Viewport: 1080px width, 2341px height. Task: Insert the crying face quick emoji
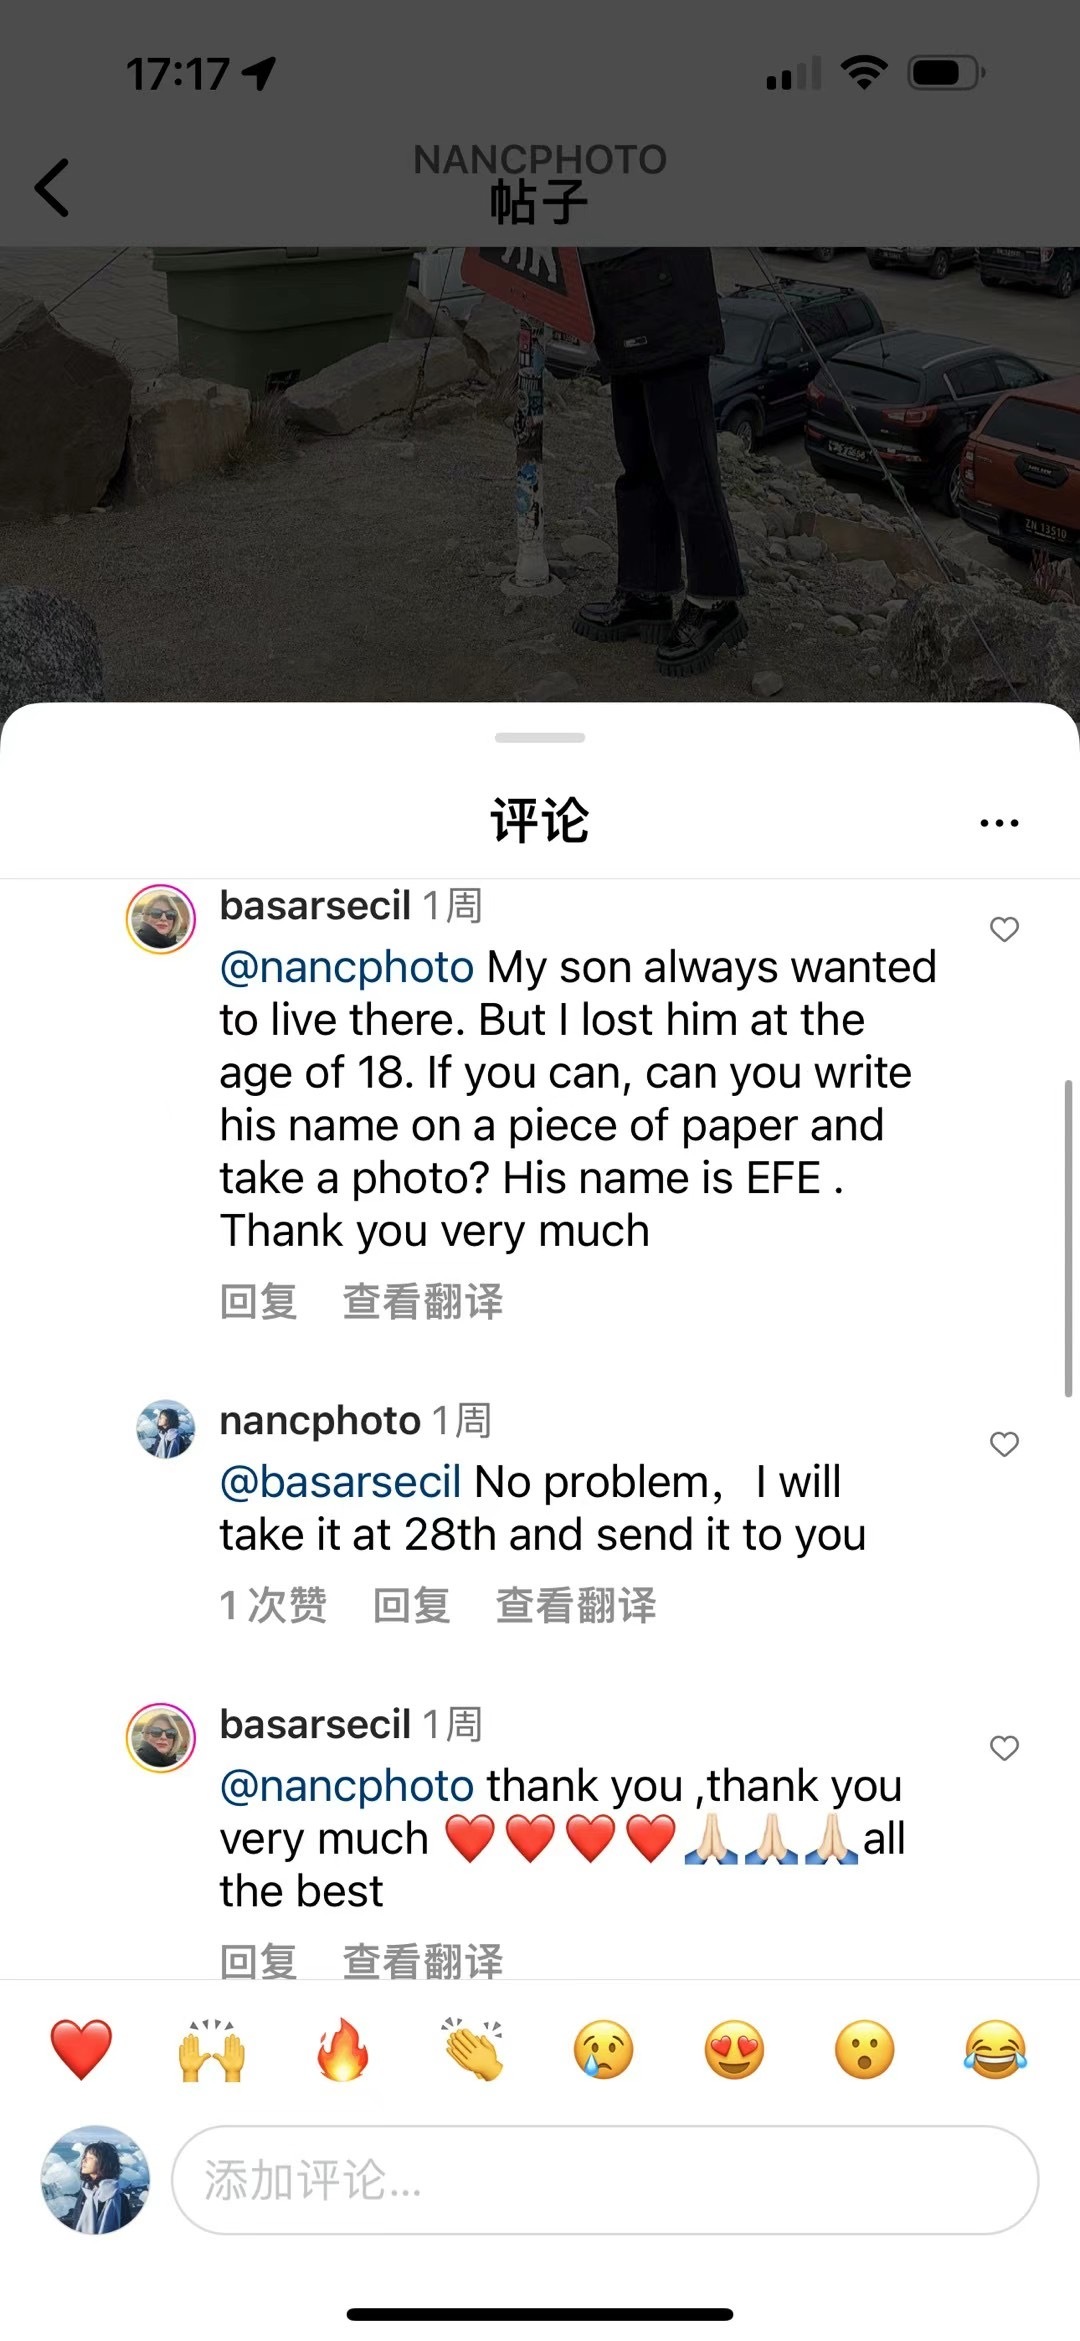pos(603,2049)
